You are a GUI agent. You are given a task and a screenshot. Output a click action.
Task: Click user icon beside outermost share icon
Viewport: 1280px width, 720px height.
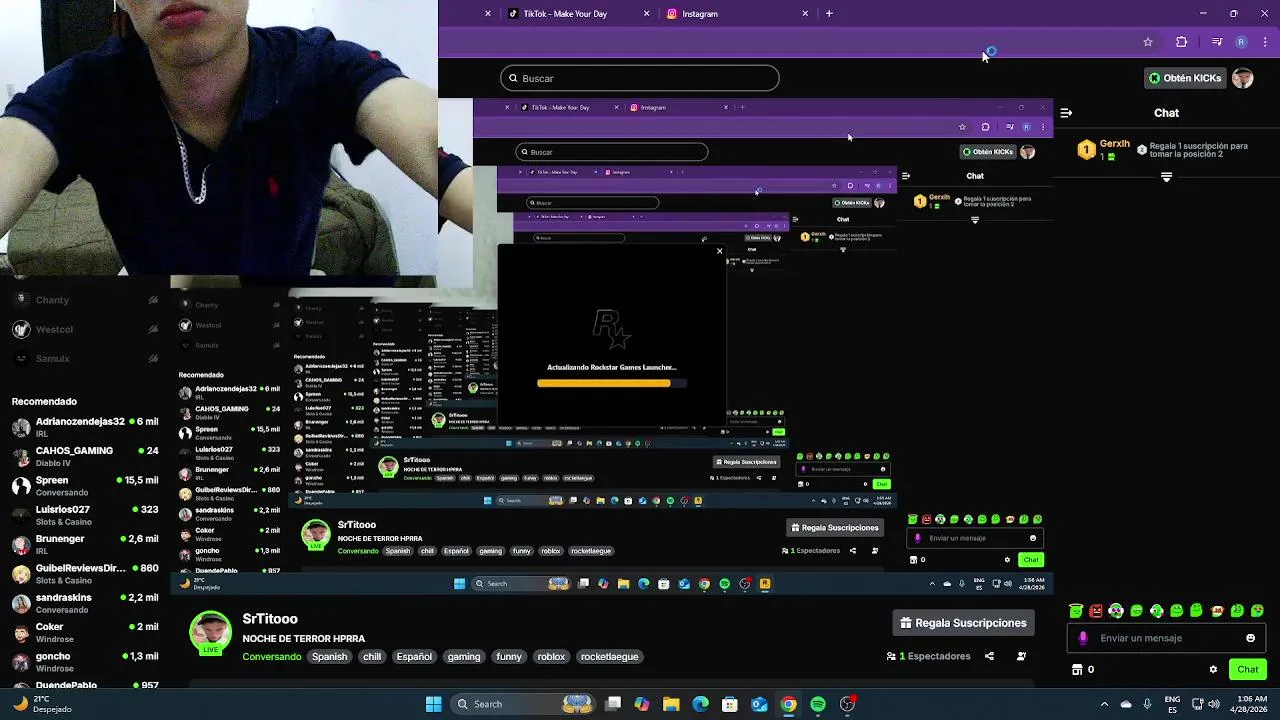[1021, 656]
